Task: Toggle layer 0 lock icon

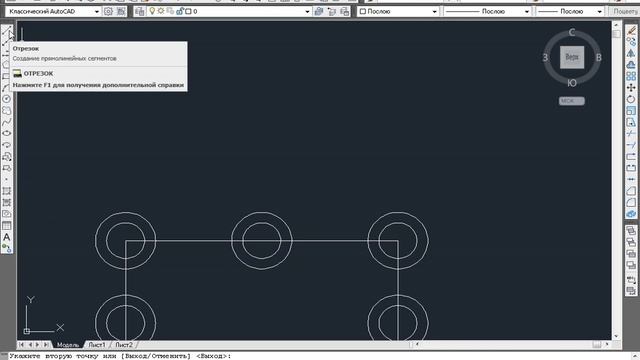Action: [180, 11]
